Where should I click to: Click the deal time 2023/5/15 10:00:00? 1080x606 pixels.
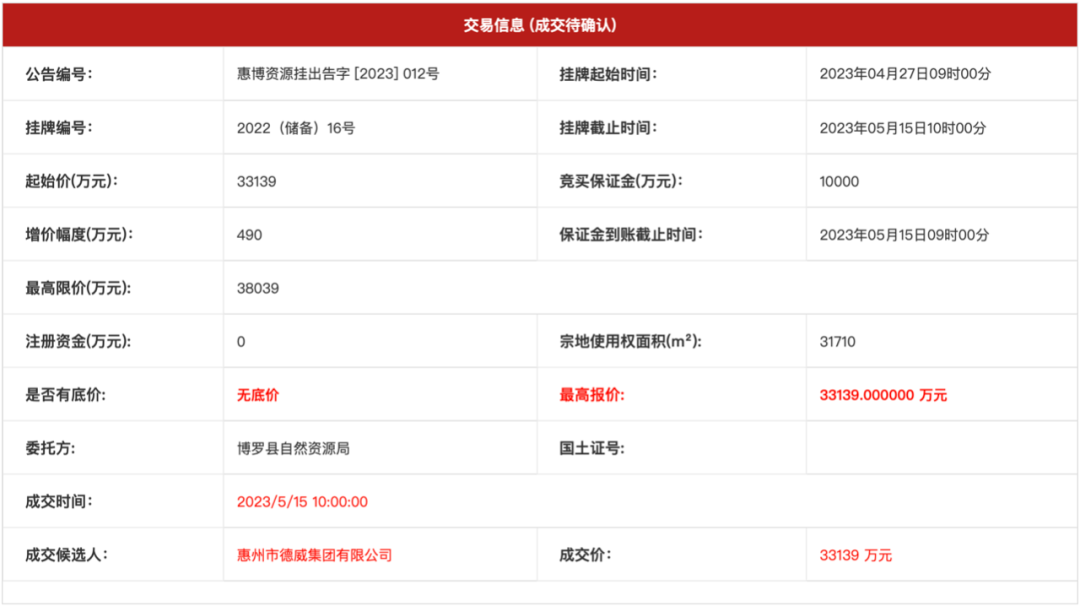[x=302, y=502]
